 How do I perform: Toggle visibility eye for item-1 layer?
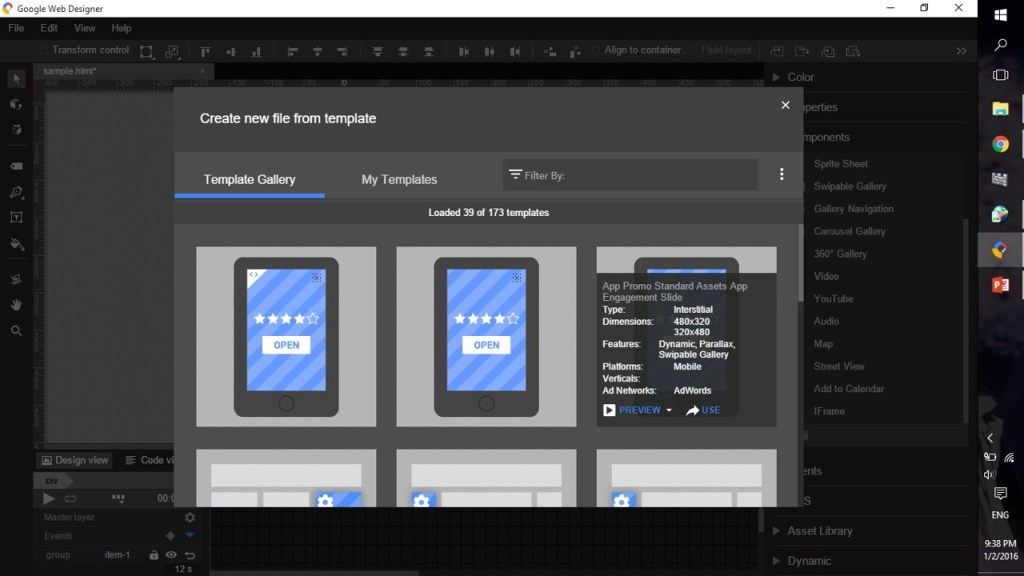coord(171,555)
